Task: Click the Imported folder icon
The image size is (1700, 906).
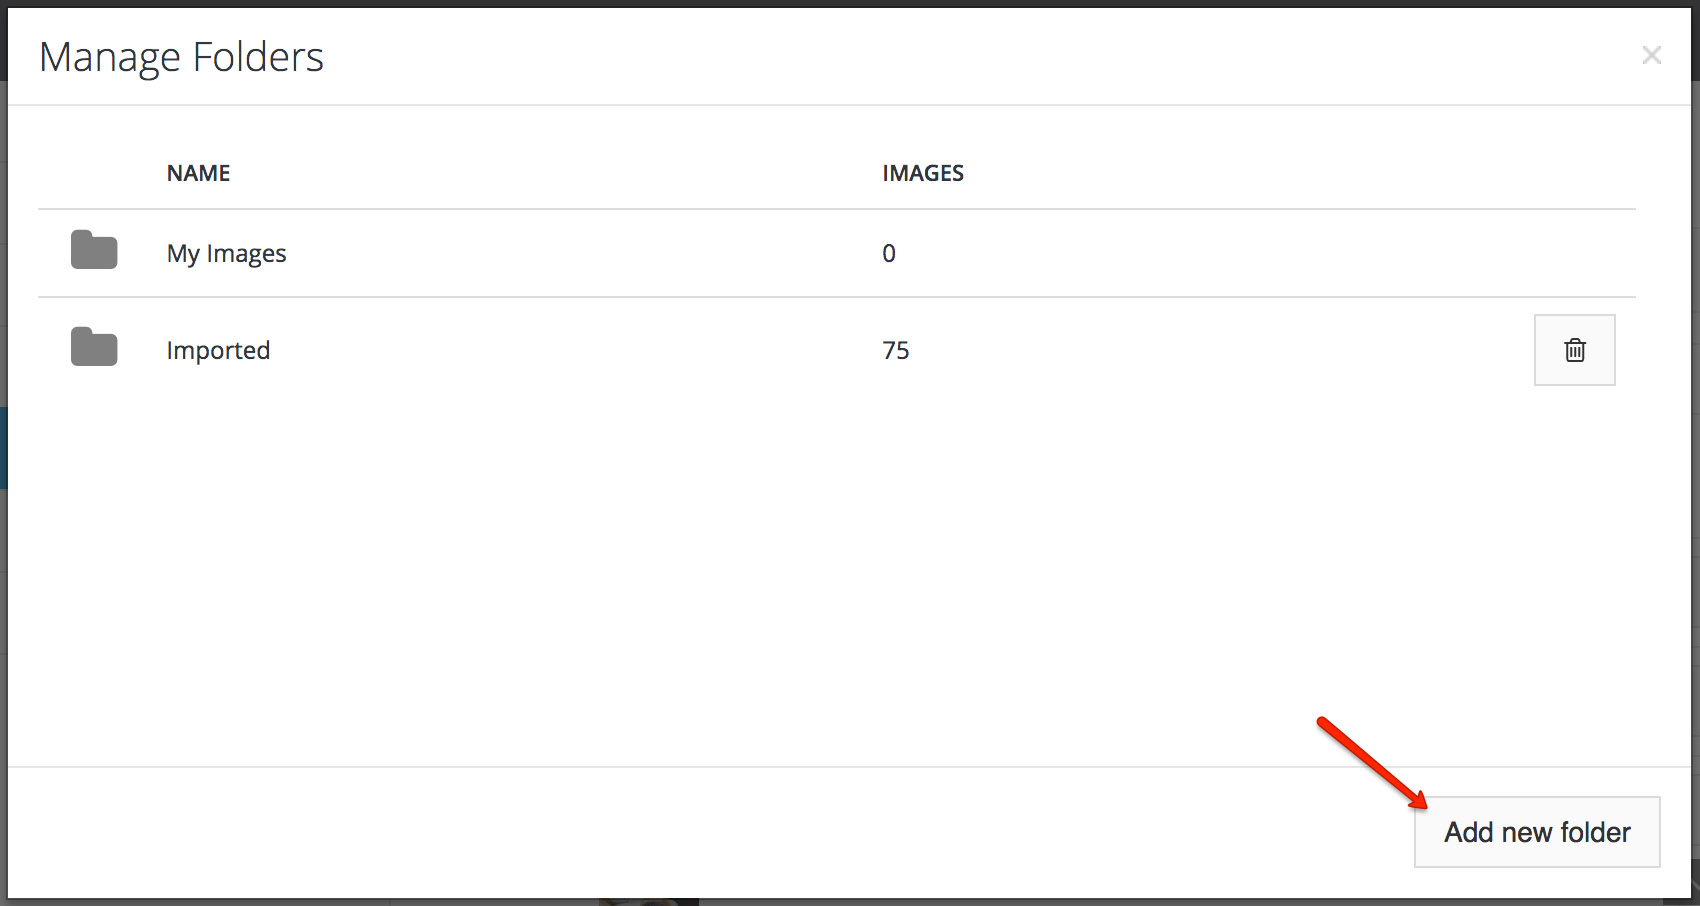Action: coord(94,347)
